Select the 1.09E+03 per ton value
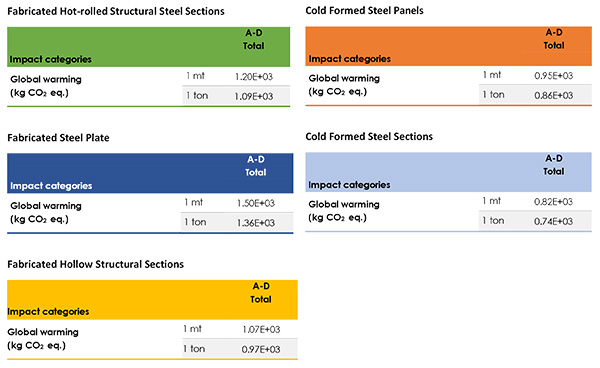The image size is (600, 368). [x=254, y=96]
